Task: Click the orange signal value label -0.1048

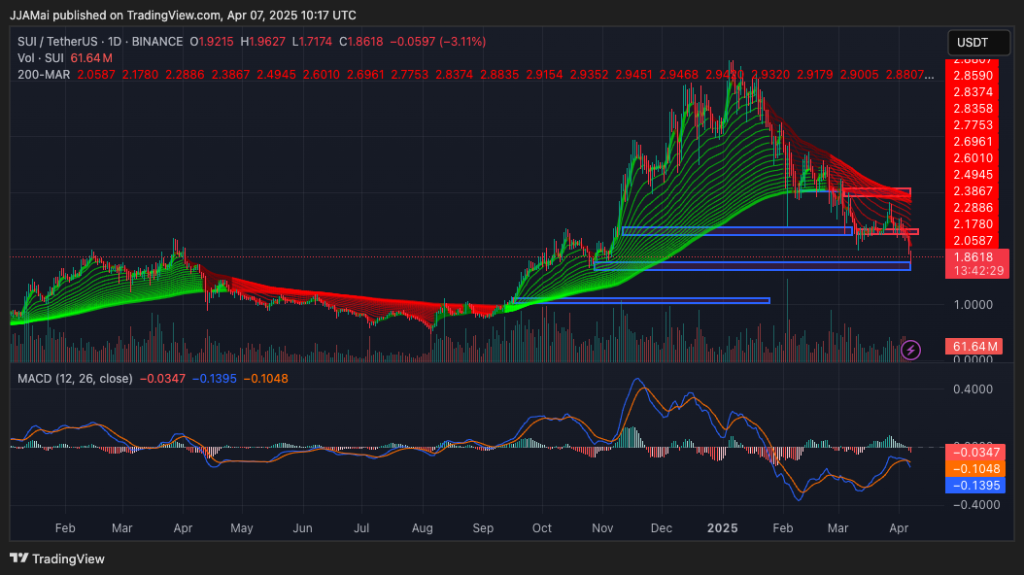Action: [975, 468]
